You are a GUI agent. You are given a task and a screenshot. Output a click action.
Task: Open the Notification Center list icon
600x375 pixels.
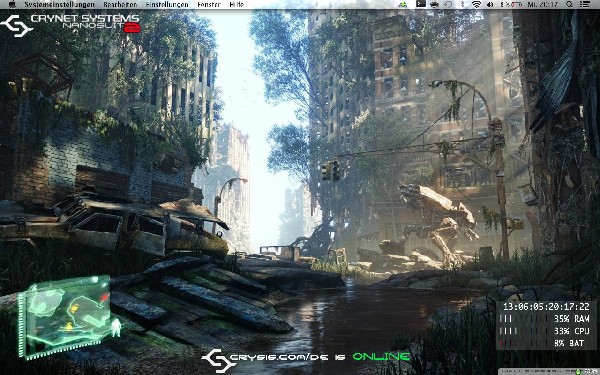[x=585, y=5]
